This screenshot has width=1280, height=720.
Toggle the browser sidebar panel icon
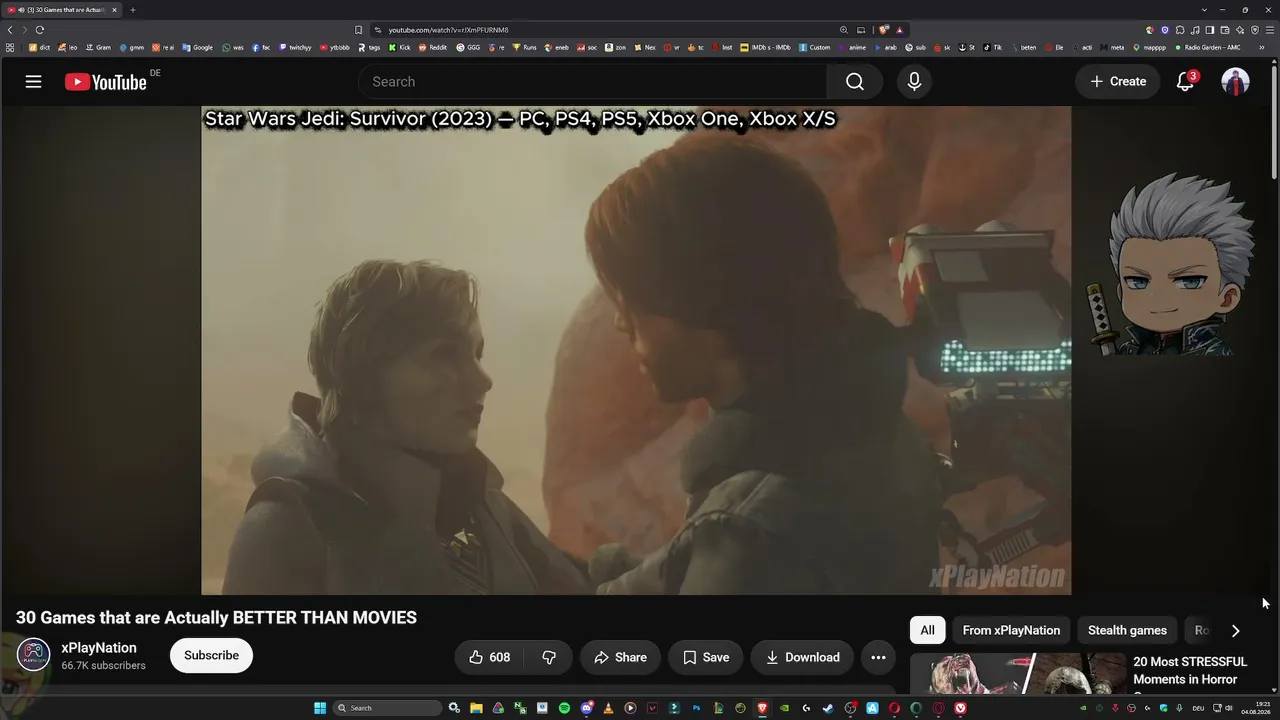tap(1210, 30)
